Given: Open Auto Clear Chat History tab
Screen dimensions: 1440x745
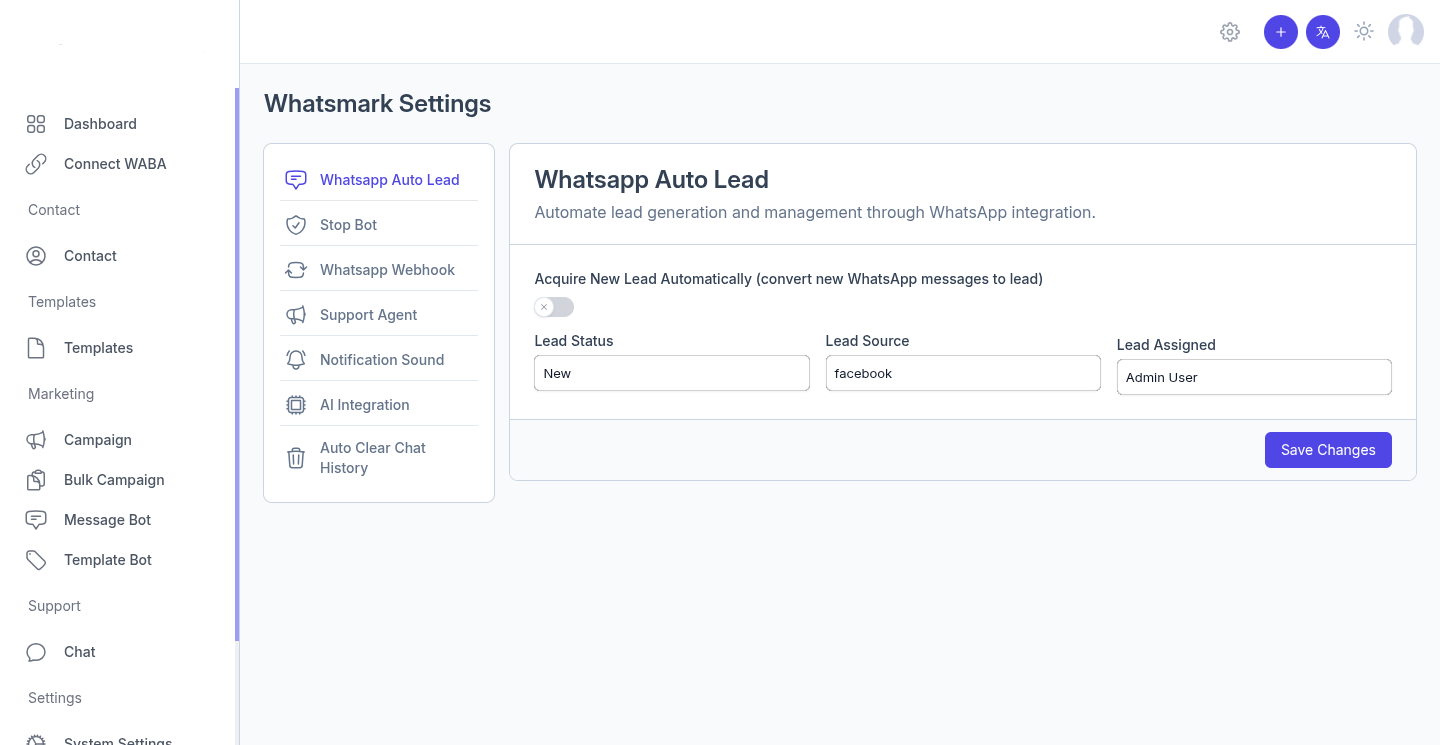Looking at the screenshot, I should [379, 458].
